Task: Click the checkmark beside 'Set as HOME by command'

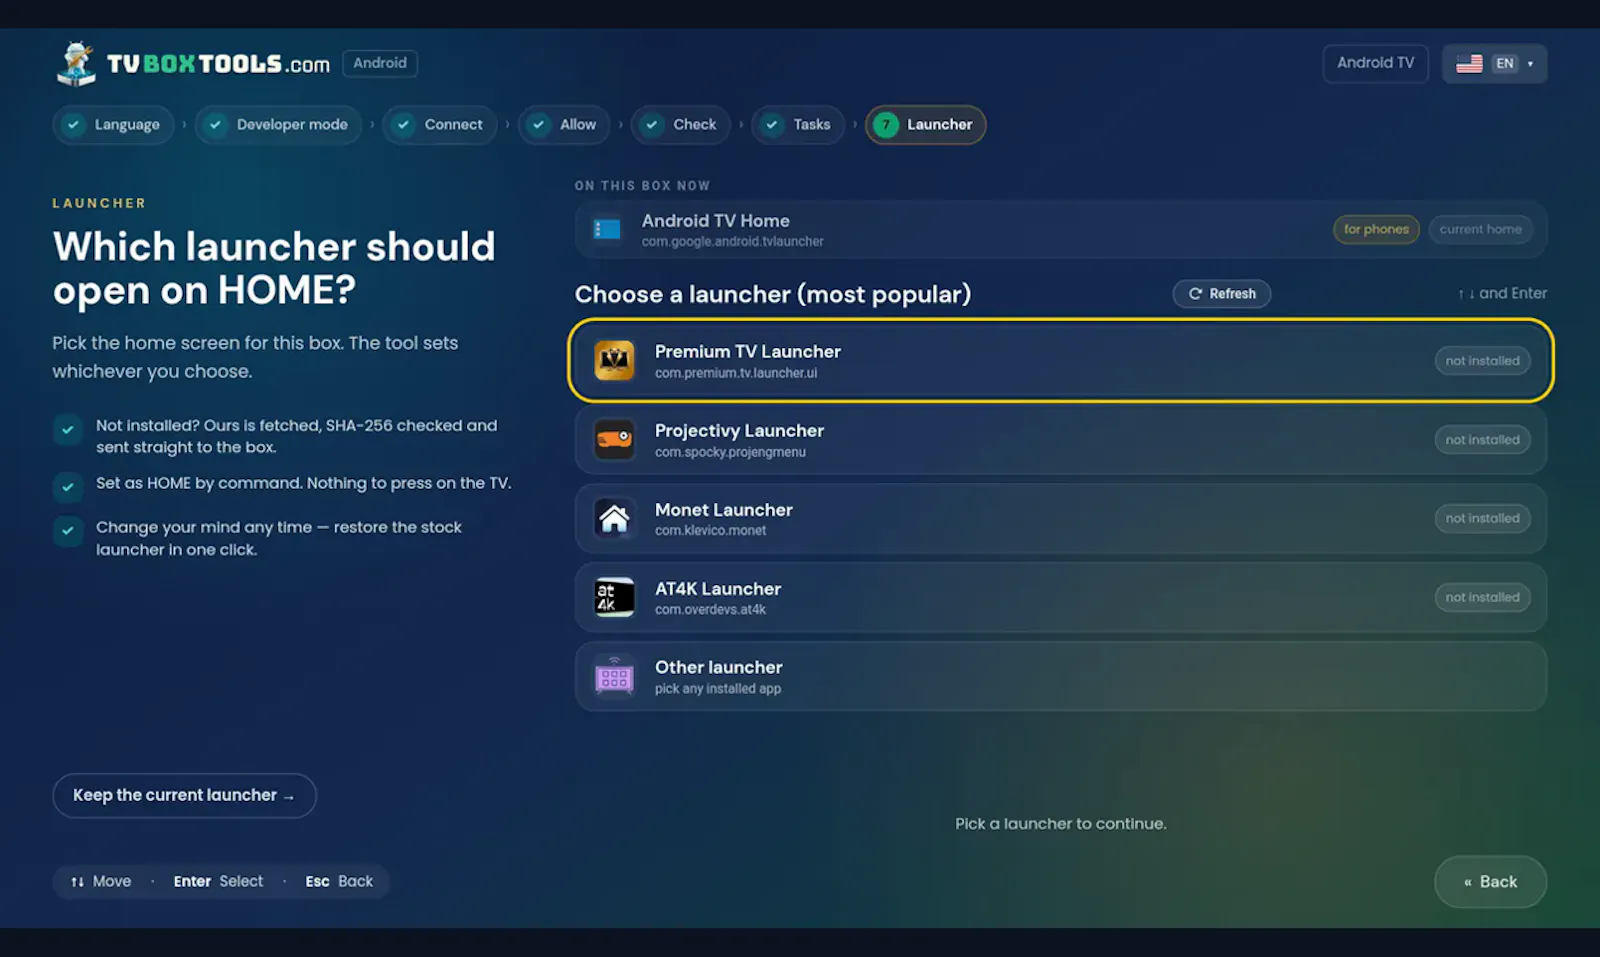Action: (x=68, y=487)
